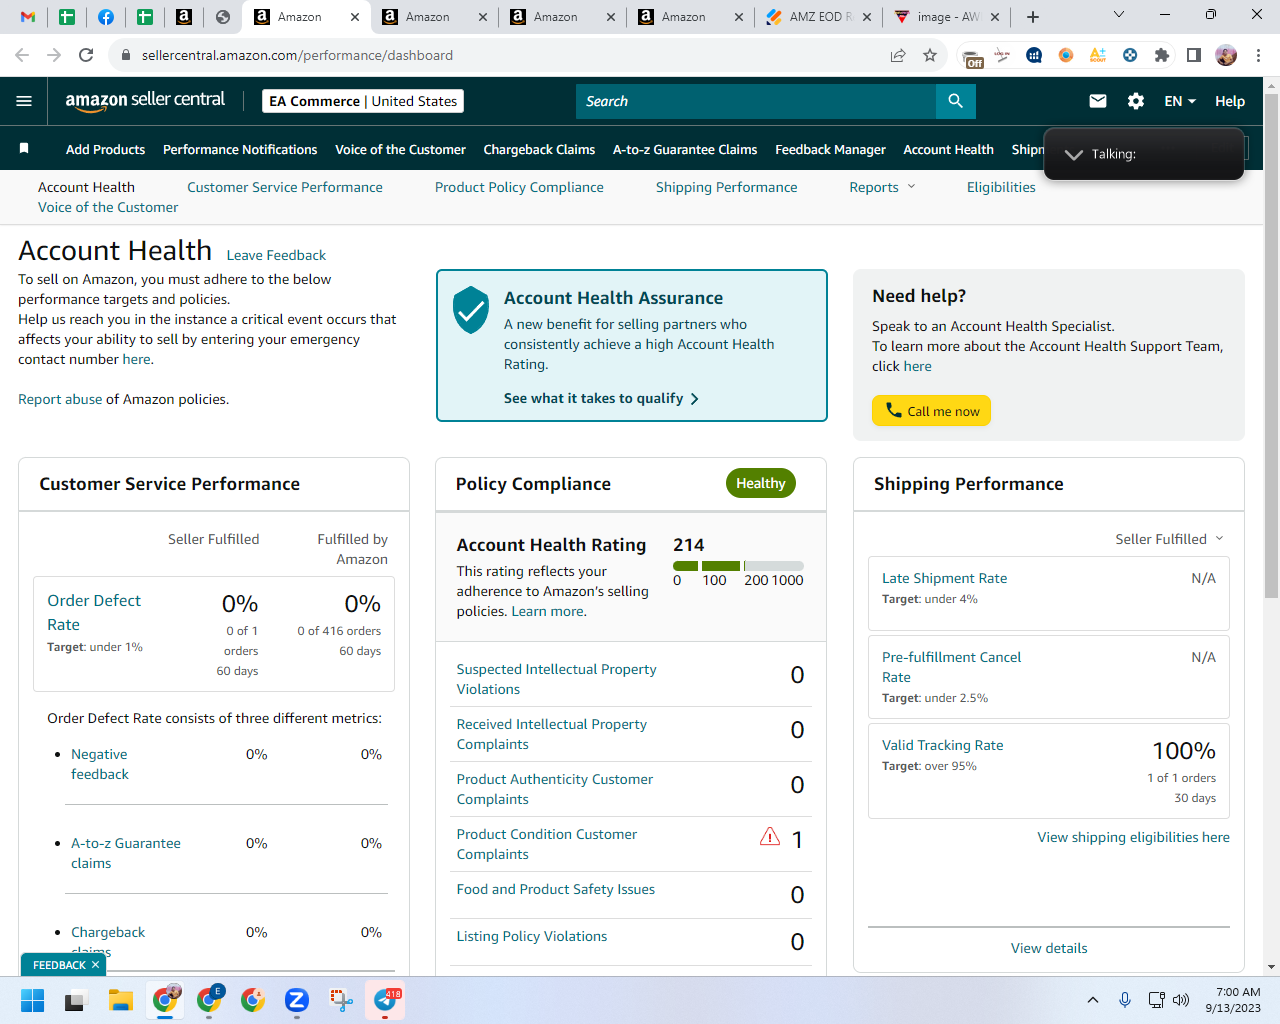1280x1024 pixels.
Task: Click the Learn more link under Account Health Rating
Action: tap(547, 611)
